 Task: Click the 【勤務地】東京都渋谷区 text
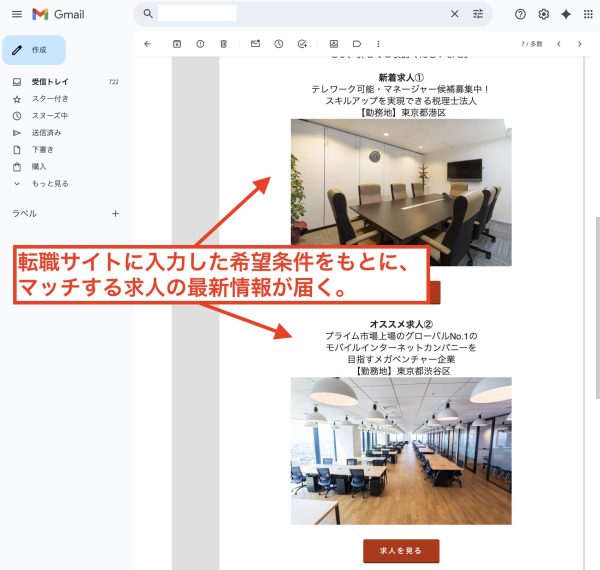(401, 371)
